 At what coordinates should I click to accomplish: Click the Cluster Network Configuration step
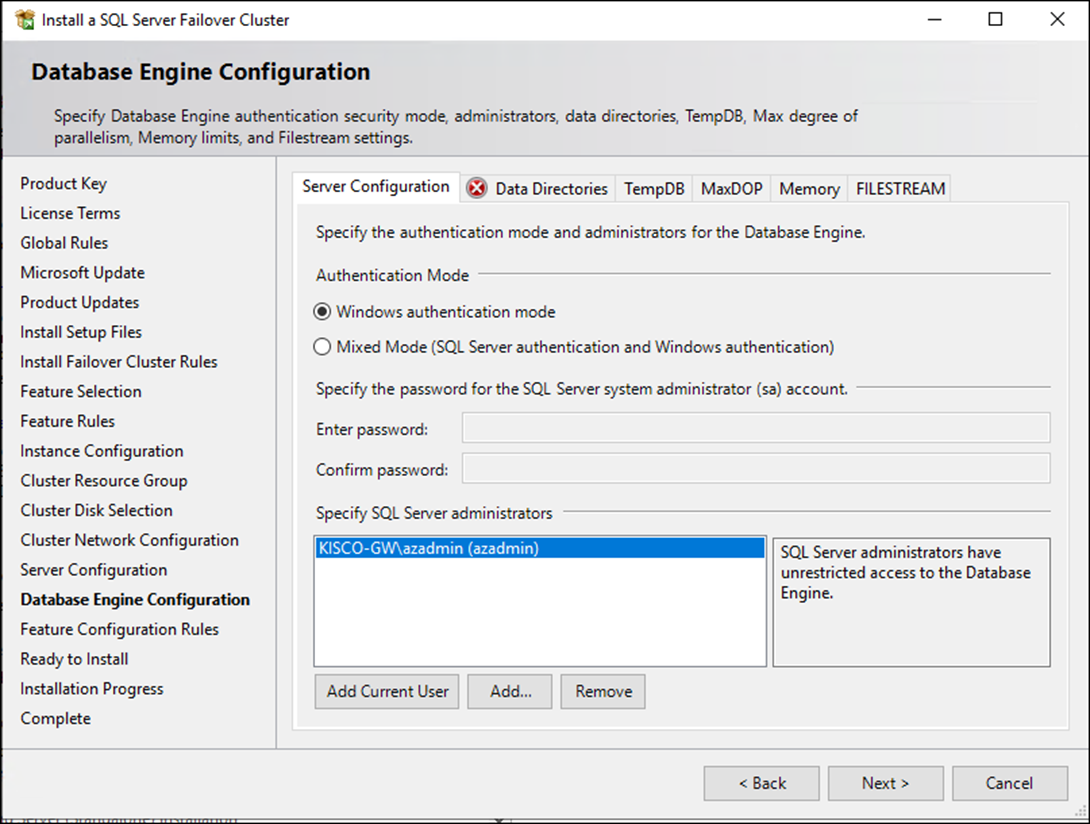click(x=129, y=540)
